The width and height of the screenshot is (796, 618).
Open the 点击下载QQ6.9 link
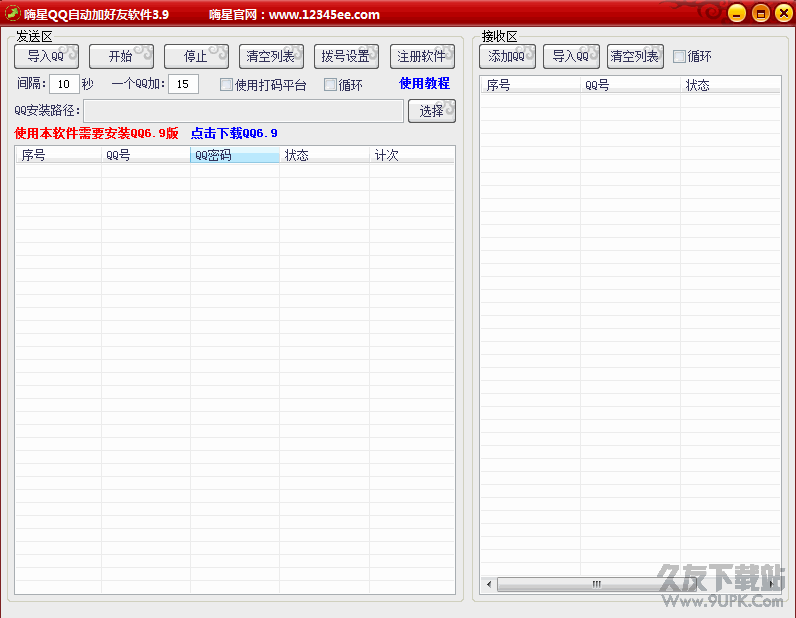pos(234,134)
